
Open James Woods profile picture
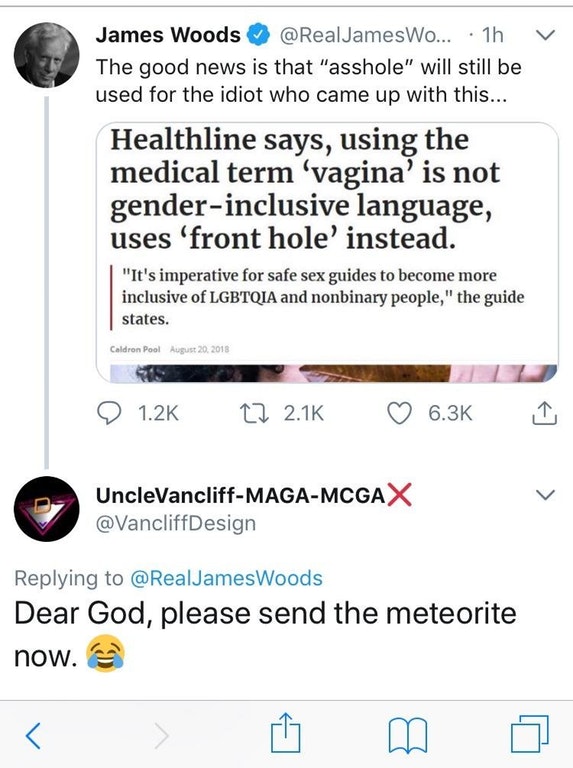[x=47, y=55]
